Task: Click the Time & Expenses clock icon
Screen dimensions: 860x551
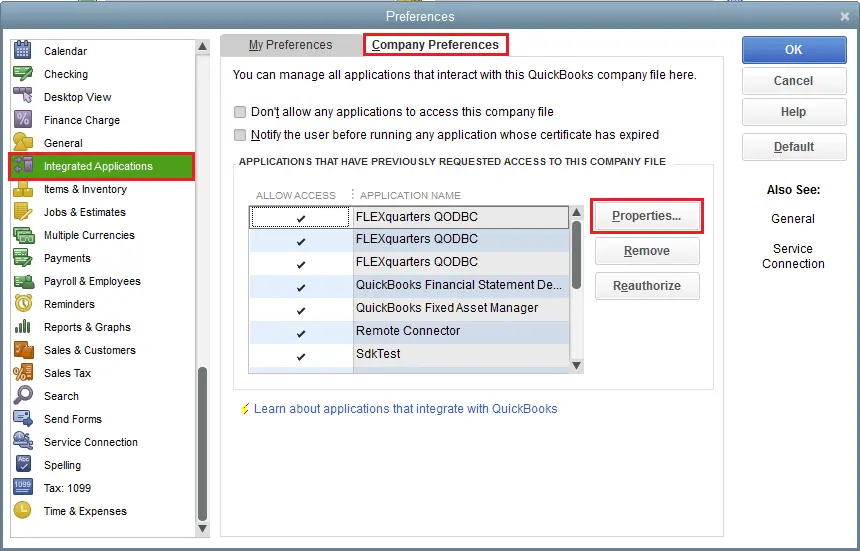Action: 22,510
